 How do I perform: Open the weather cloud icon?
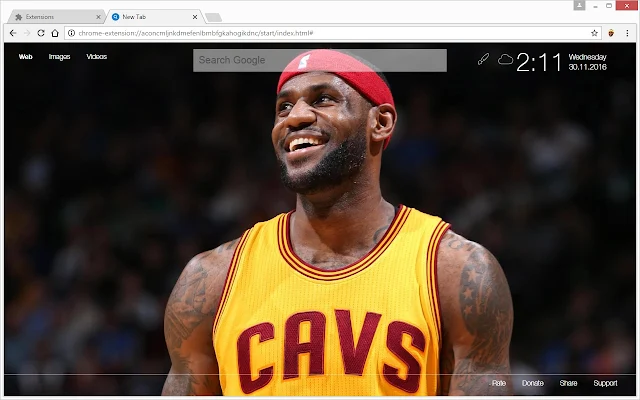(505, 60)
